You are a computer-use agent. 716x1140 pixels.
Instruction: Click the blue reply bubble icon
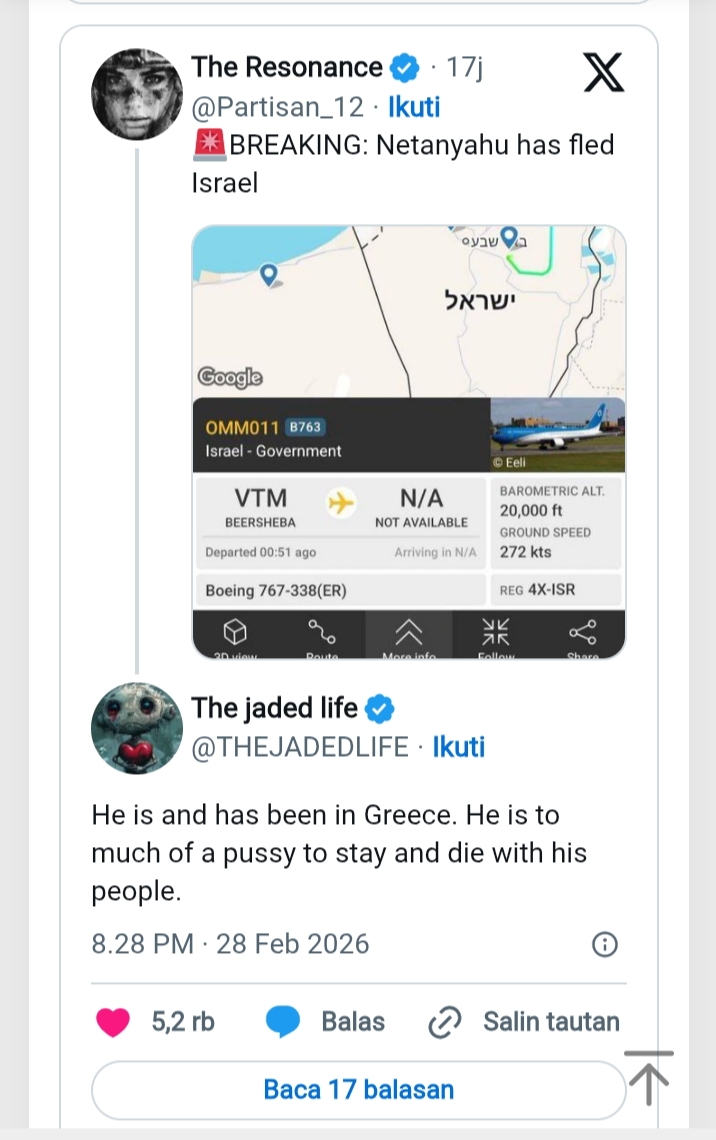[283, 1021]
